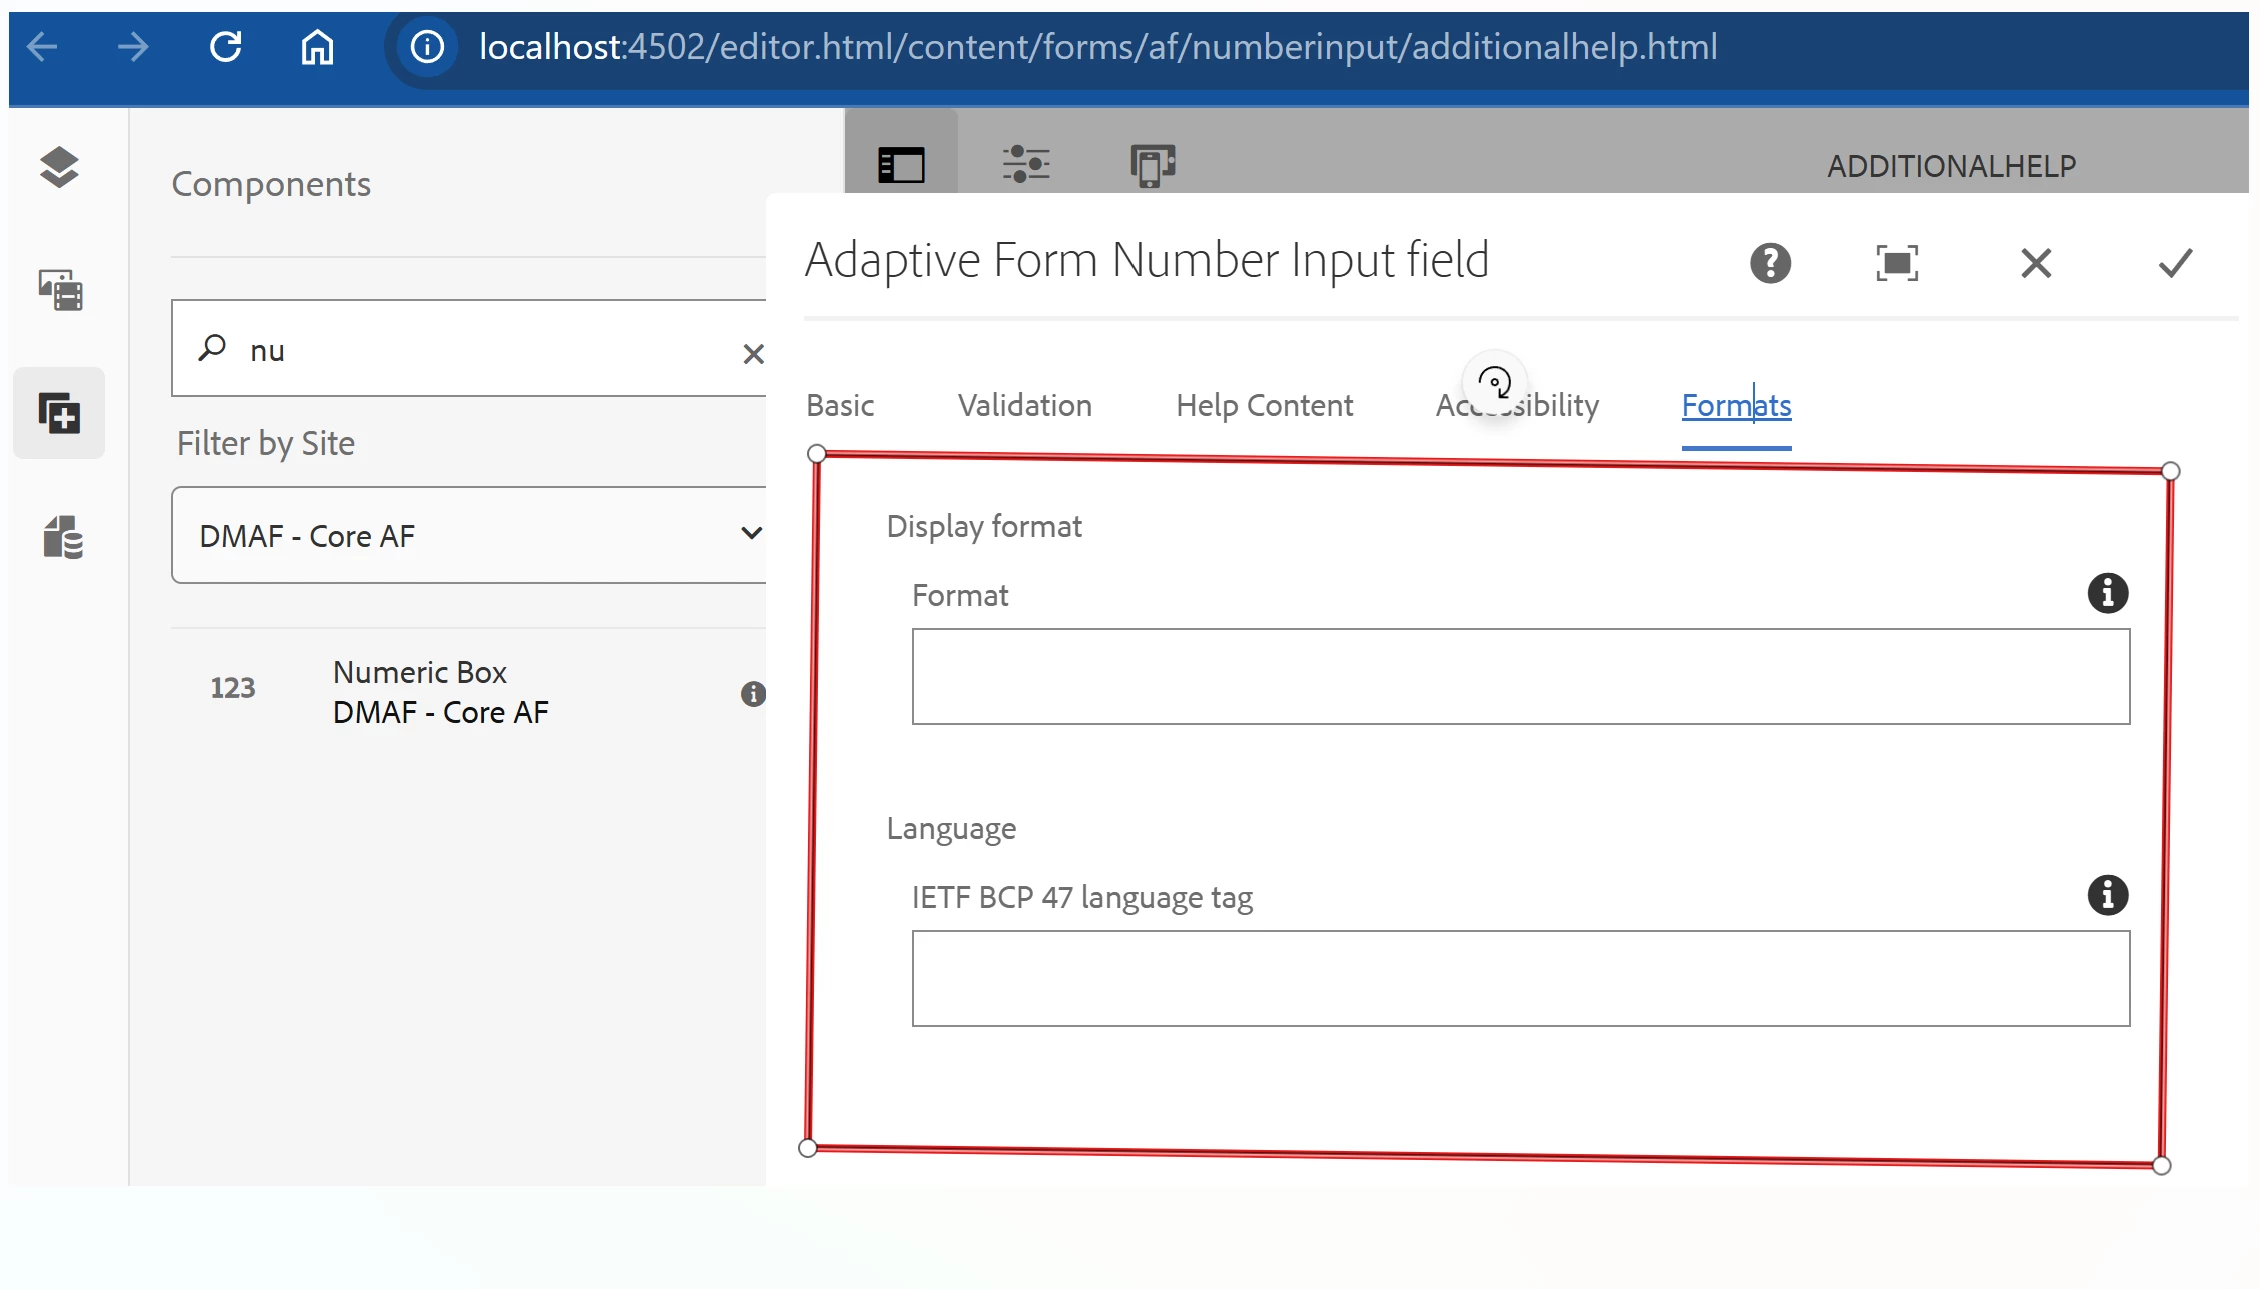This screenshot has width=2260, height=1289.
Task: Select the Components panel icon in sidebar
Action: 59,413
